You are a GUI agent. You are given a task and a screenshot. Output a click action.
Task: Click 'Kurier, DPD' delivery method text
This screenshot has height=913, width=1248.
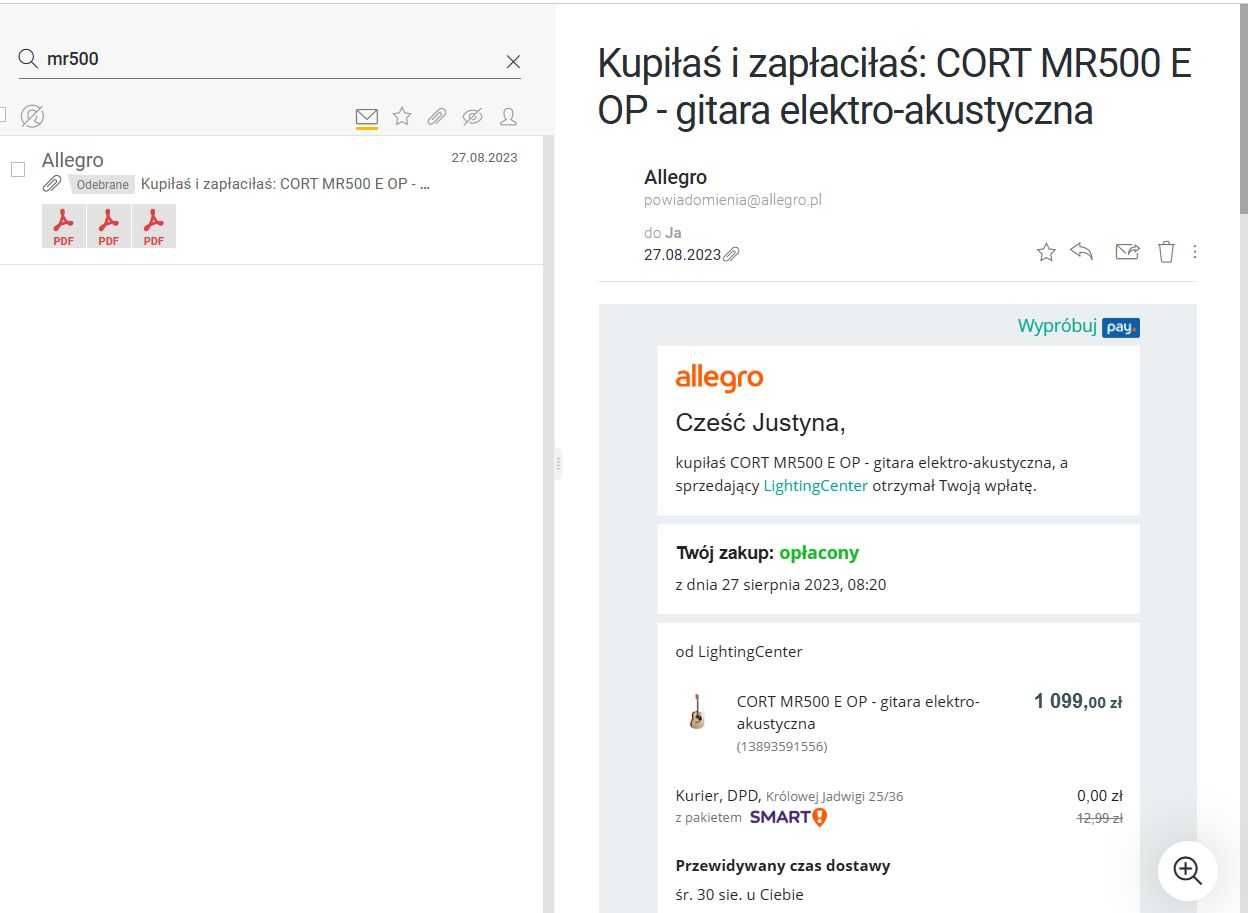click(x=718, y=796)
